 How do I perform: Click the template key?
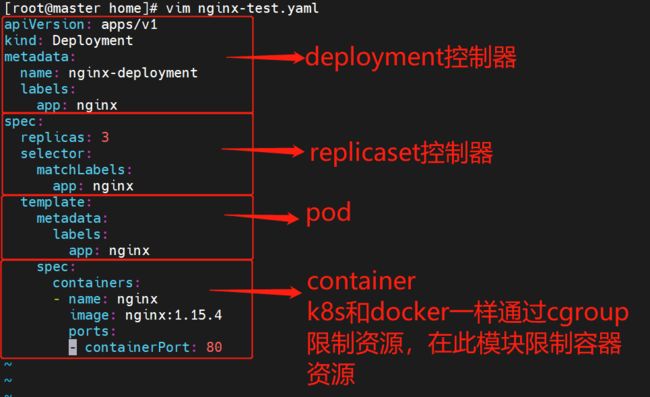coord(53,202)
